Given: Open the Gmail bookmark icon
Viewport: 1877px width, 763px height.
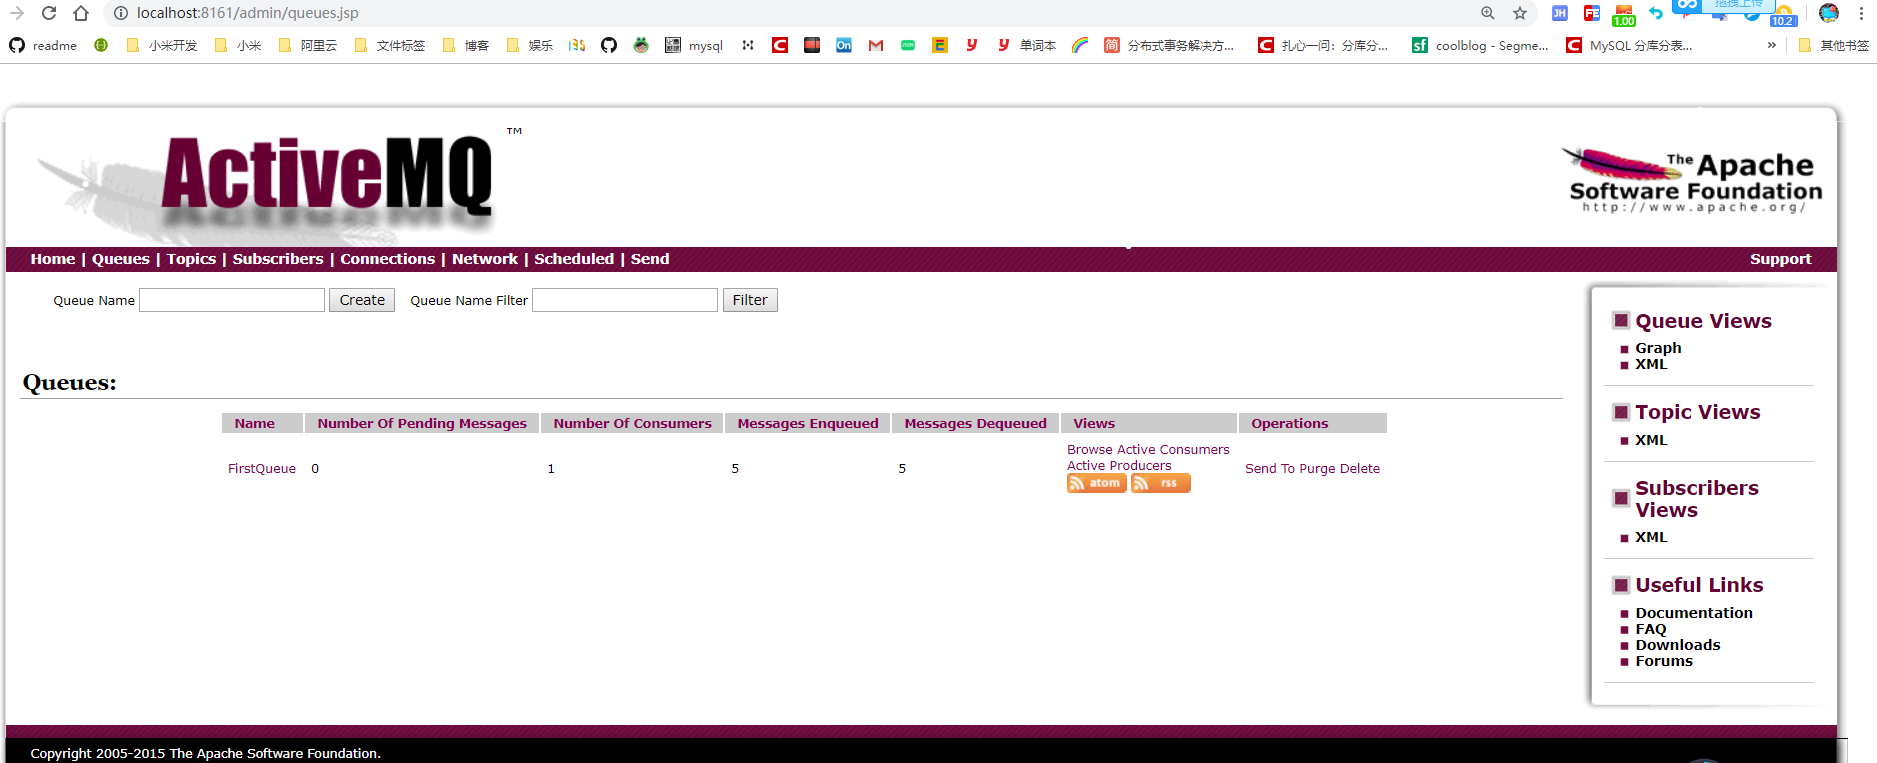Looking at the screenshot, I should pyautogui.click(x=876, y=45).
